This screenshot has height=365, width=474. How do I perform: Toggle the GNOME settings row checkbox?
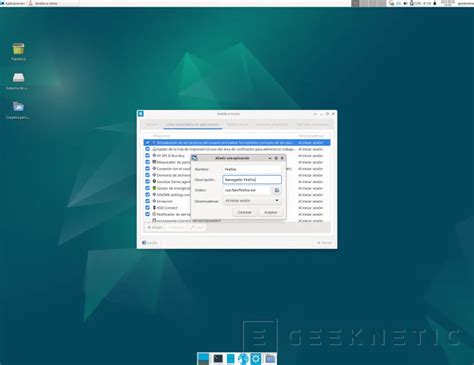[147, 195]
